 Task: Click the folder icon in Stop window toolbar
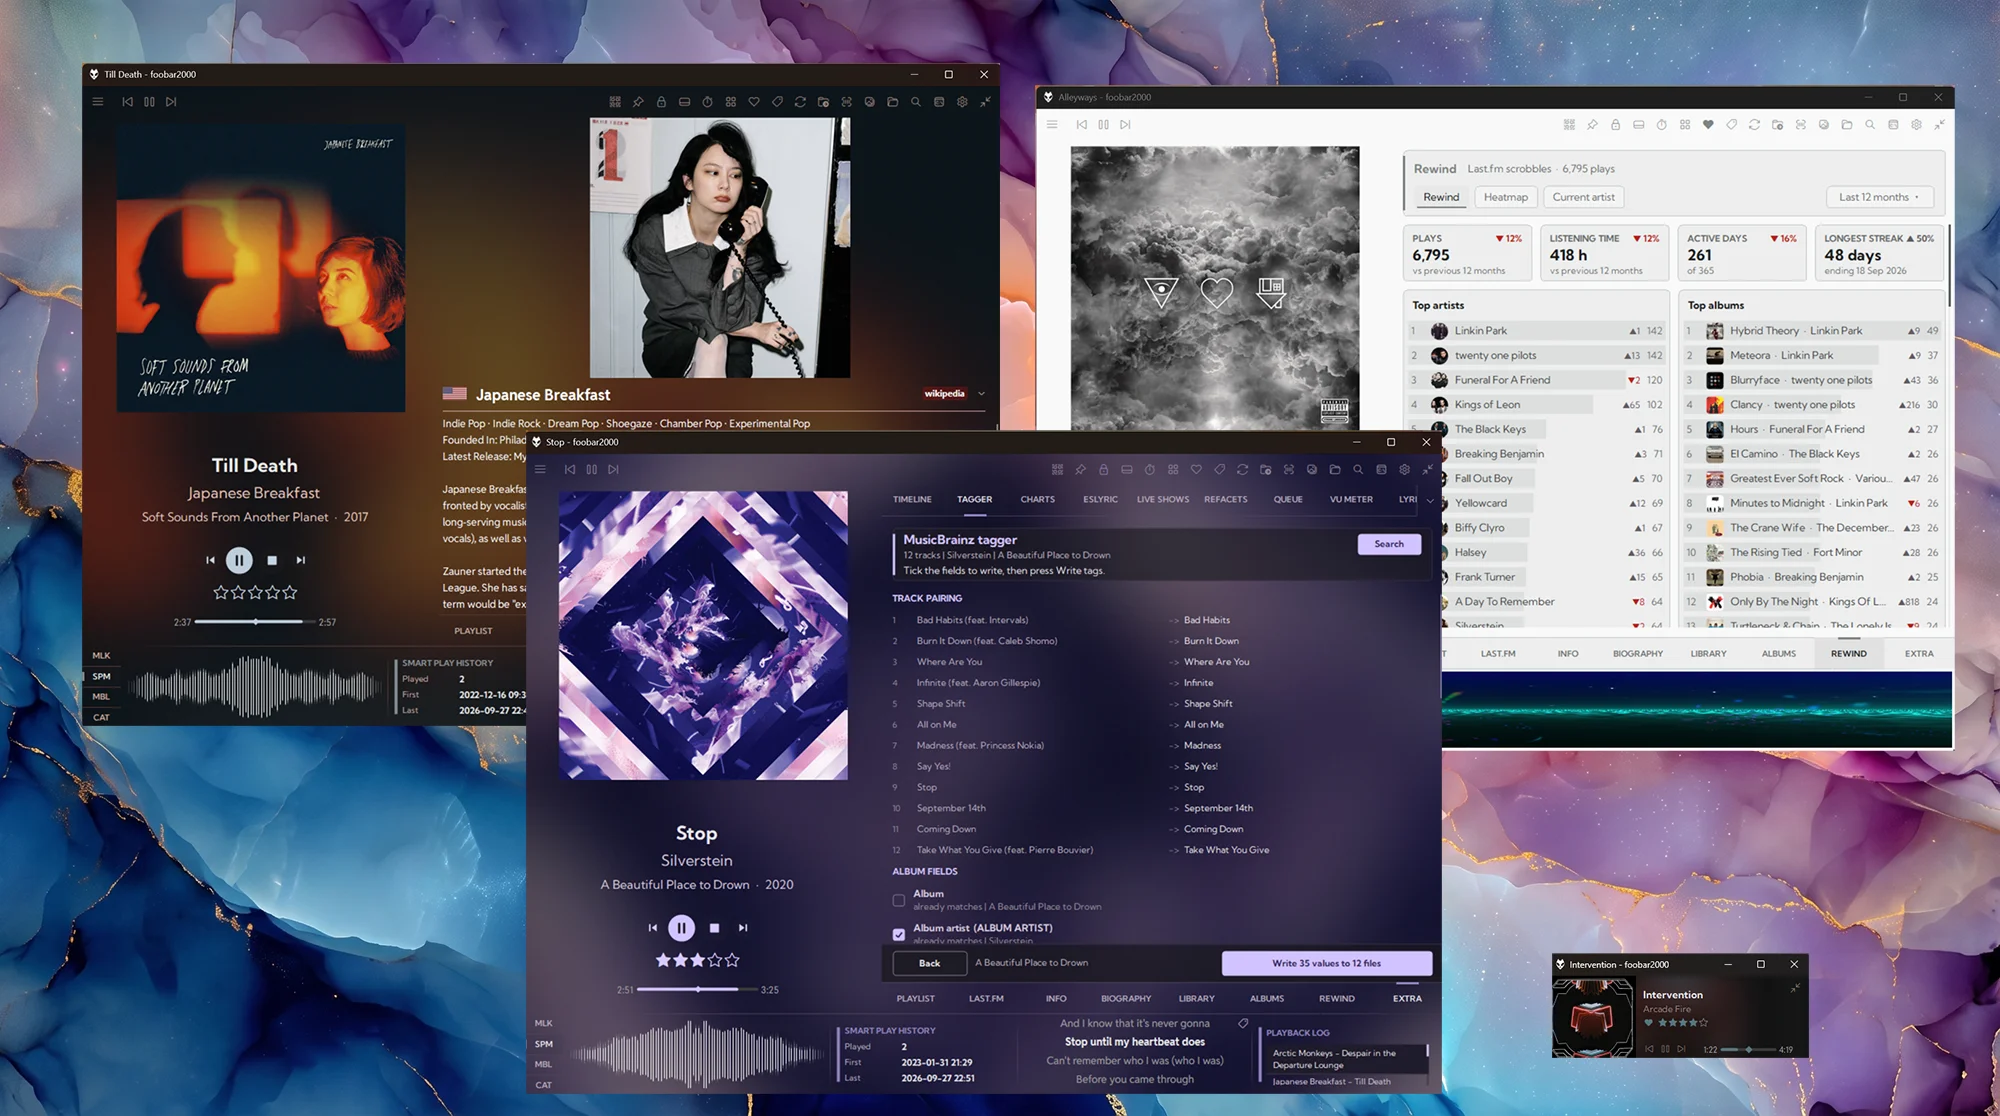1335,470
